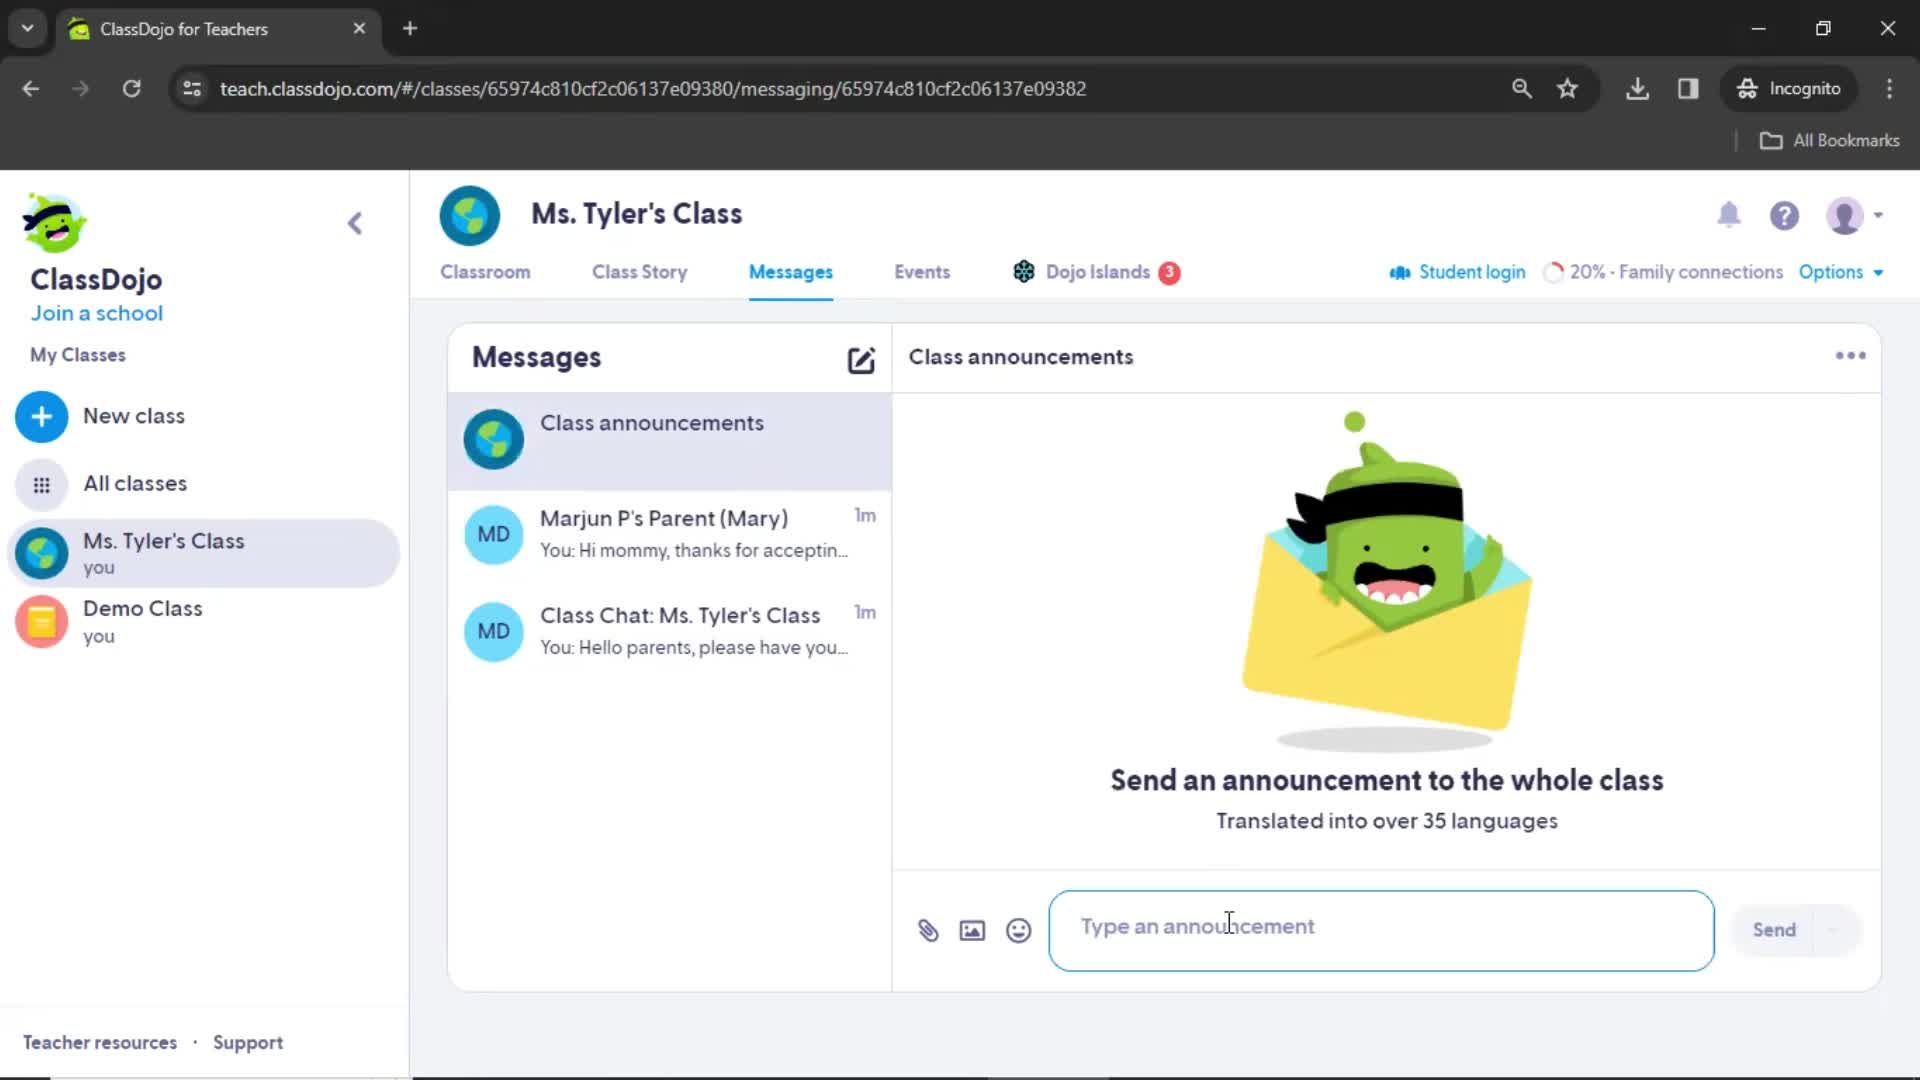The height and width of the screenshot is (1080, 1920).
Task: Close the ClassDojo for Teachers tab
Action: coord(359,29)
